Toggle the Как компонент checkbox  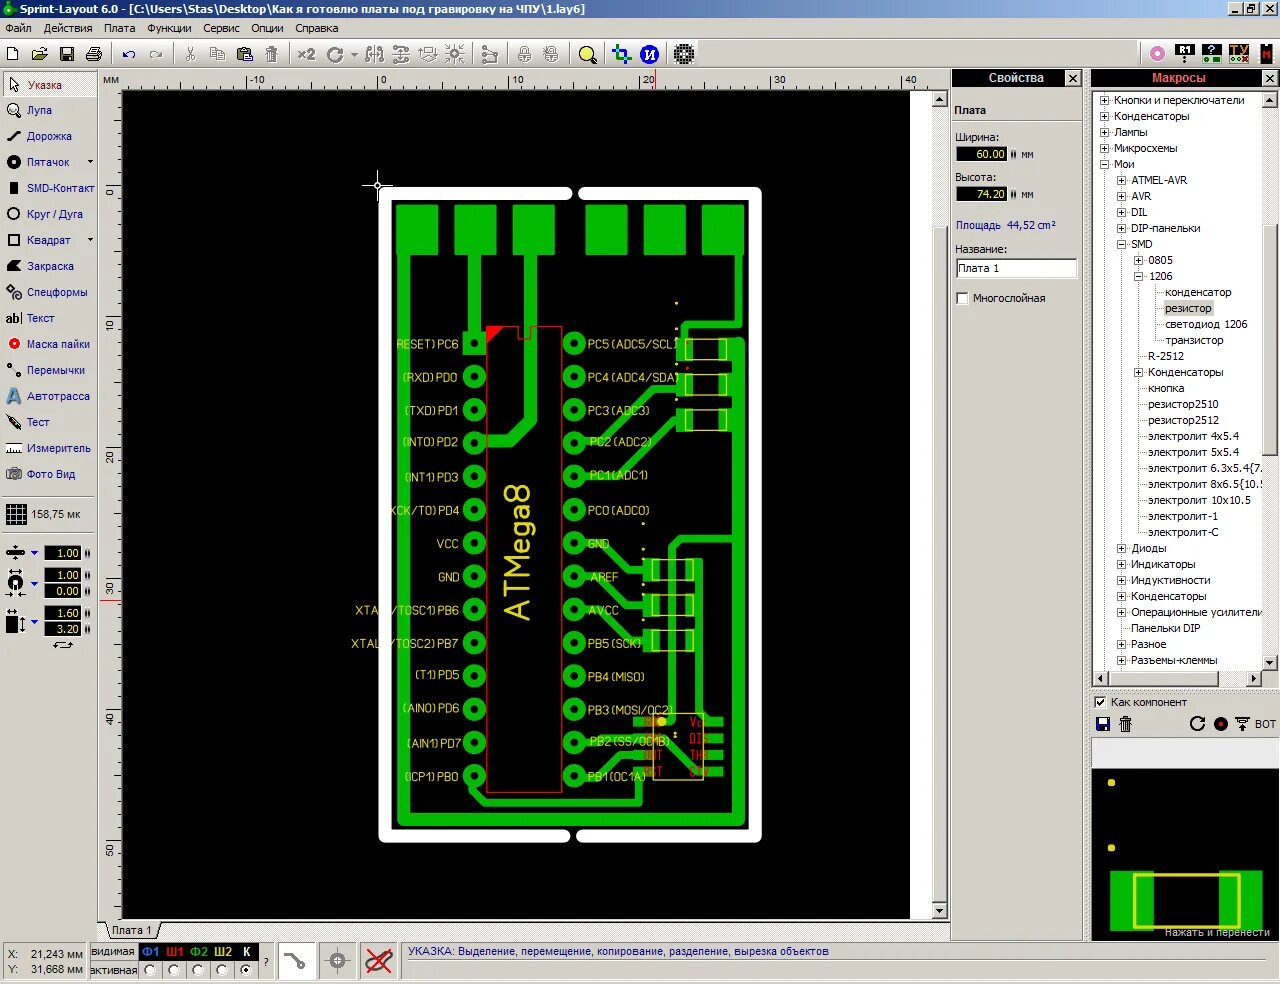1100,702
